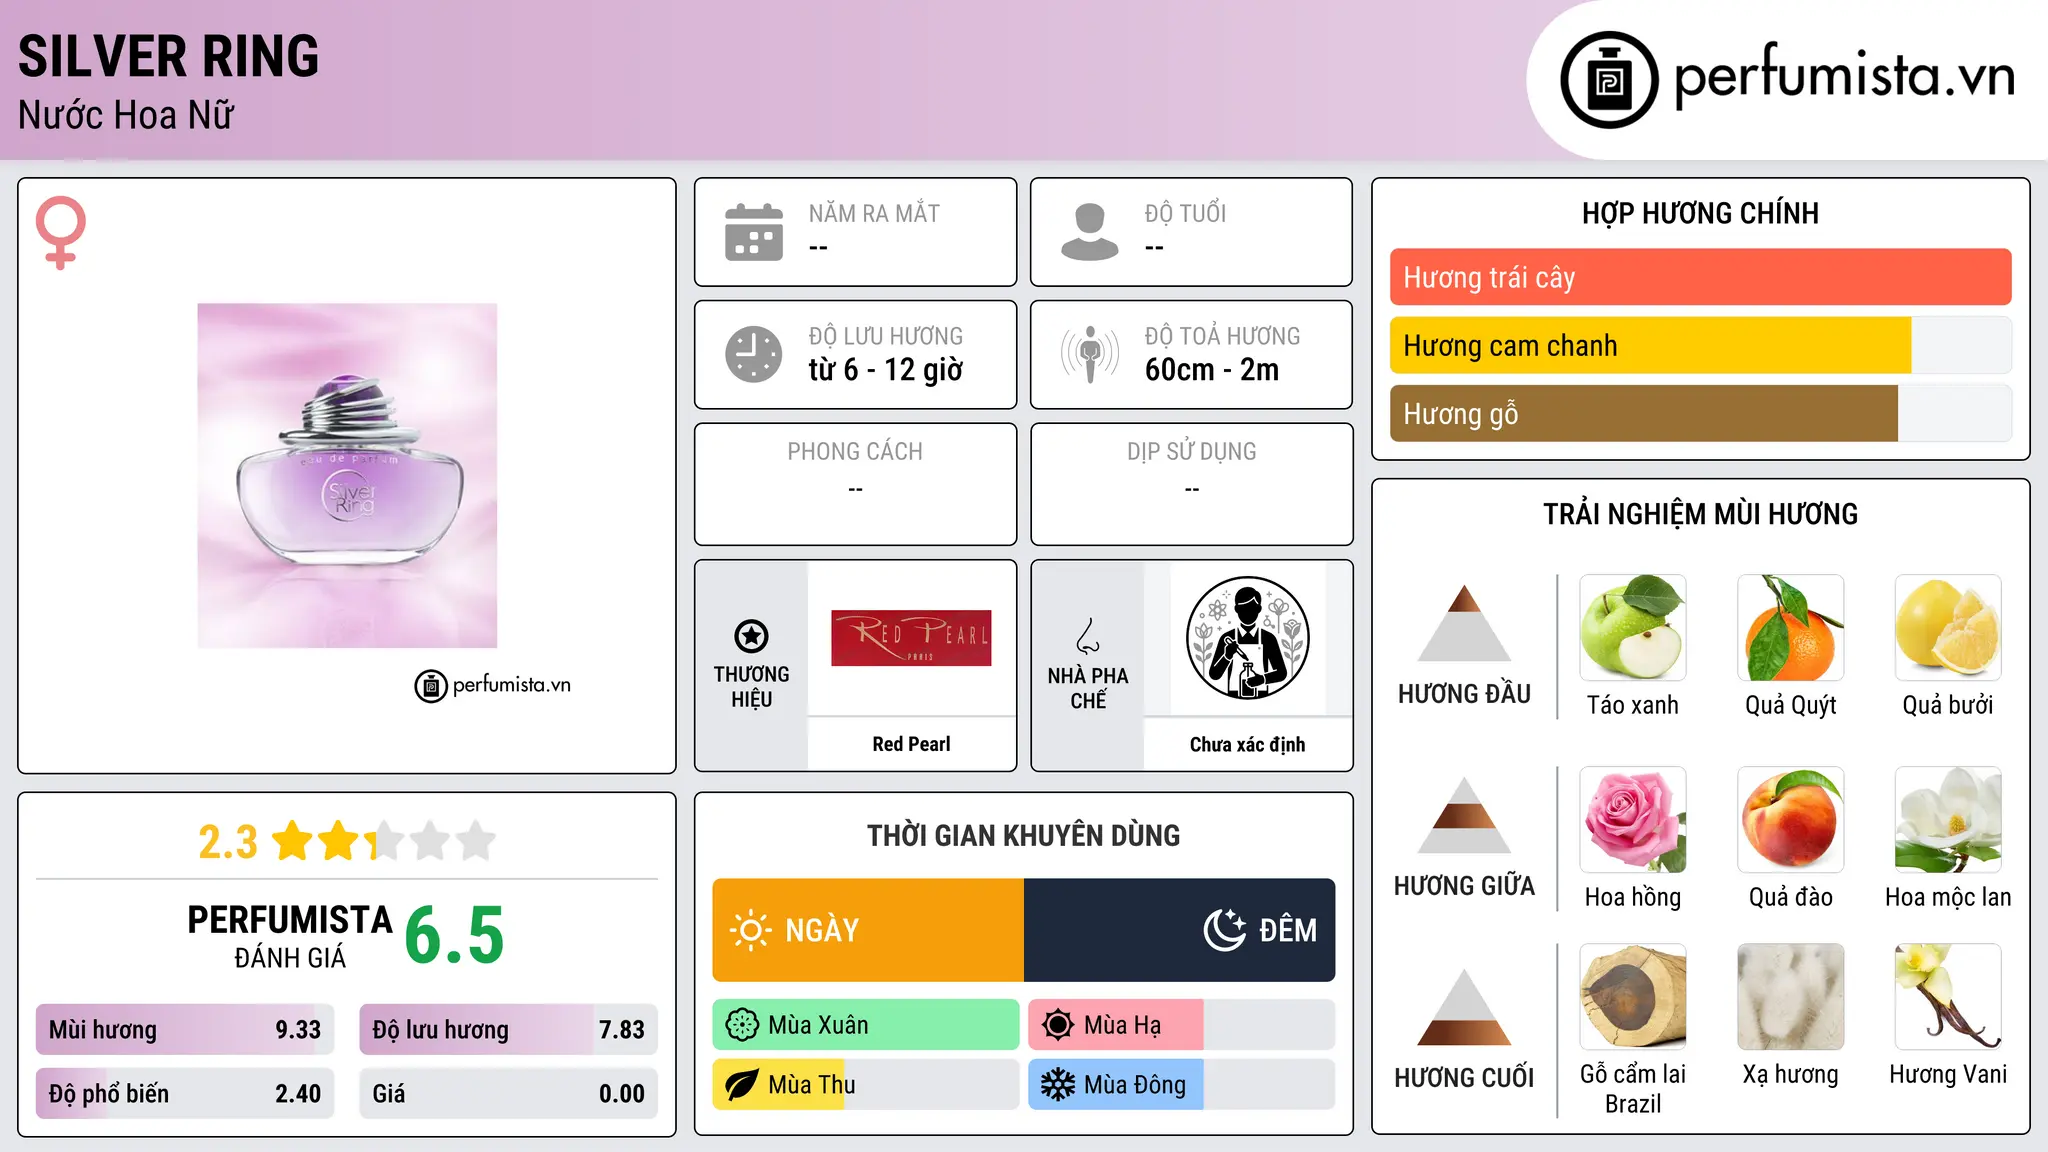Open the Hoa hồng rose note
The image size is (2048, 1152).
click(1633, 838)
